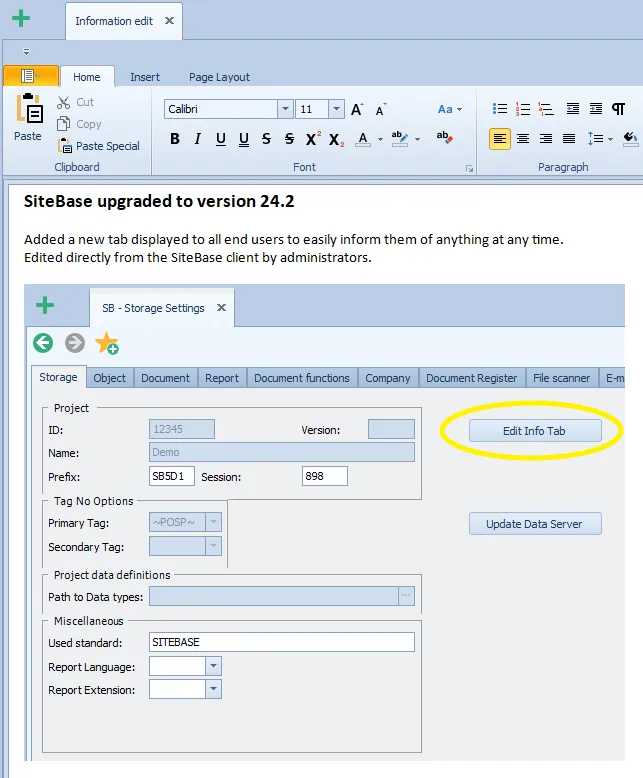The height and width of the screenshot is (778, 643).
Task: Switch to the Home ribbon tab
Action: click(x=87, y=77)
